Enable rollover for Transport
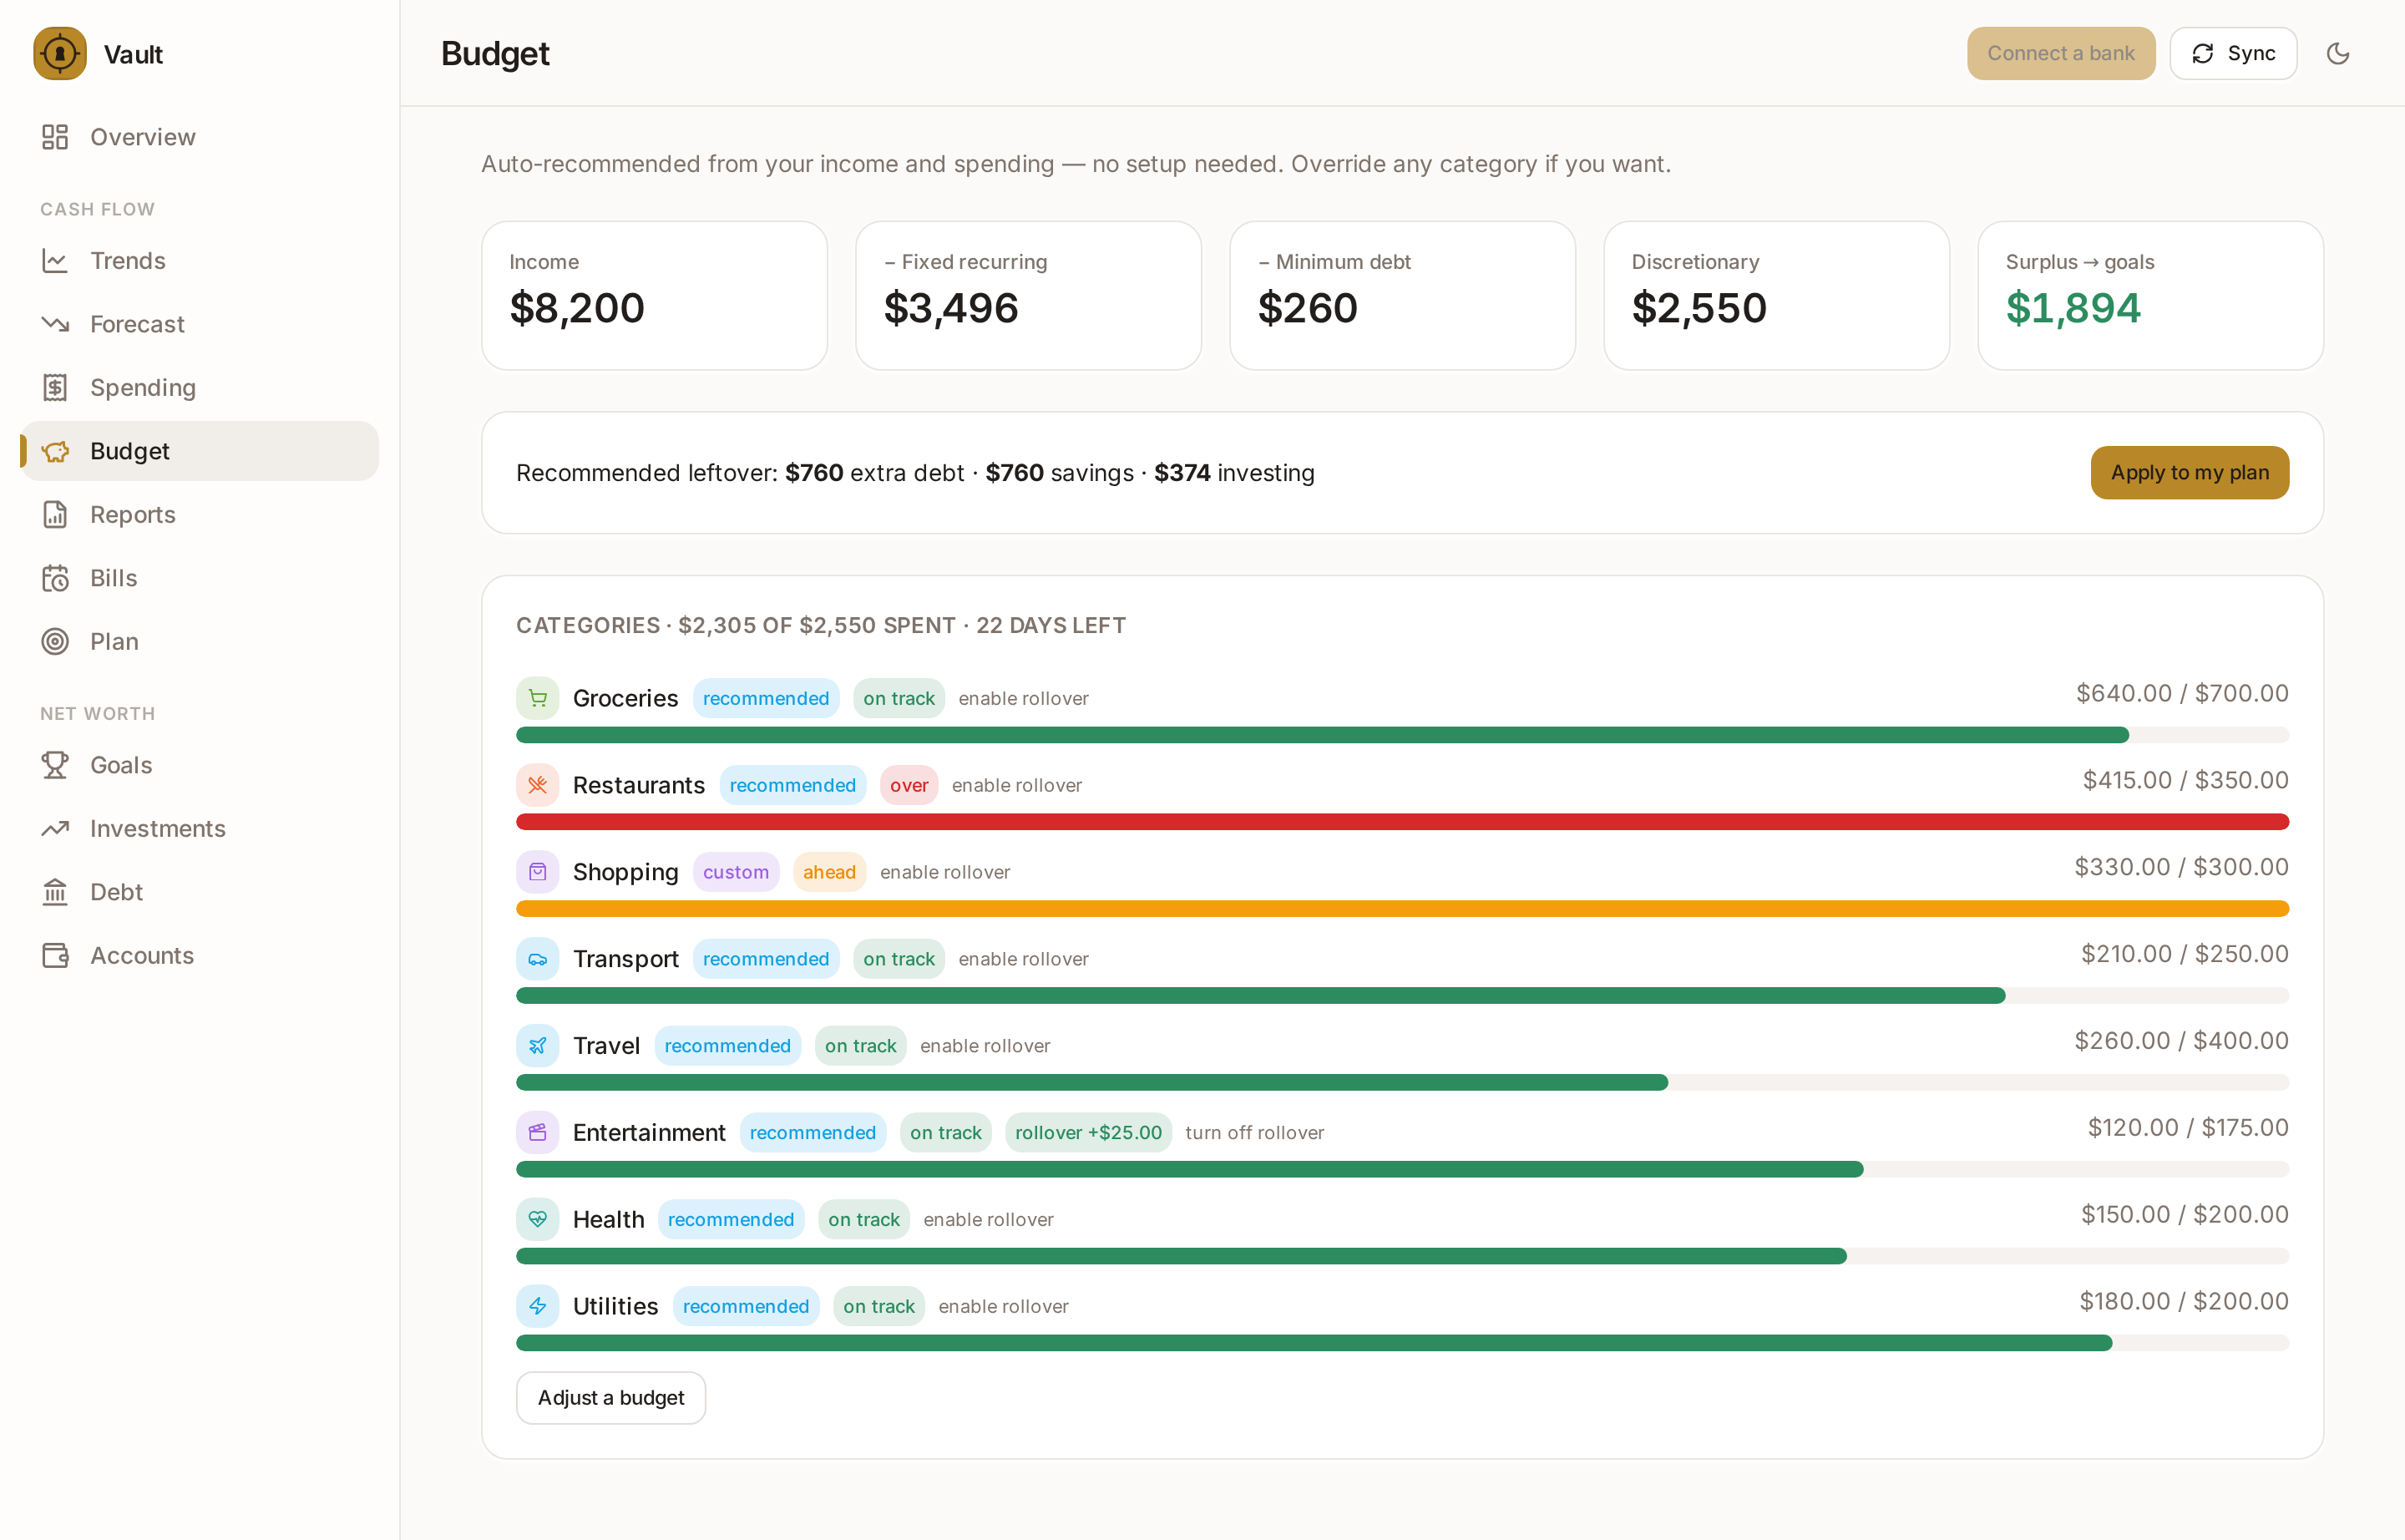This screenshot has width=2405, height=1540. click(x=1023, y=960)
